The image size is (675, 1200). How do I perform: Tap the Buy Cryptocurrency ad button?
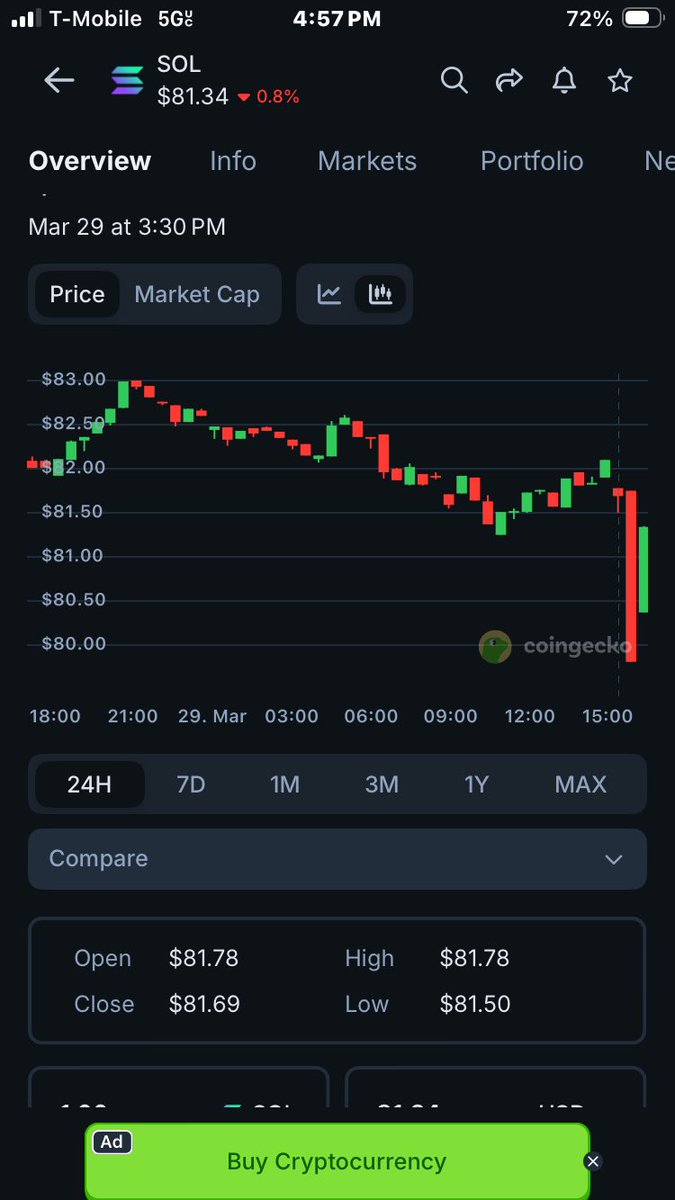[336, 1161]
